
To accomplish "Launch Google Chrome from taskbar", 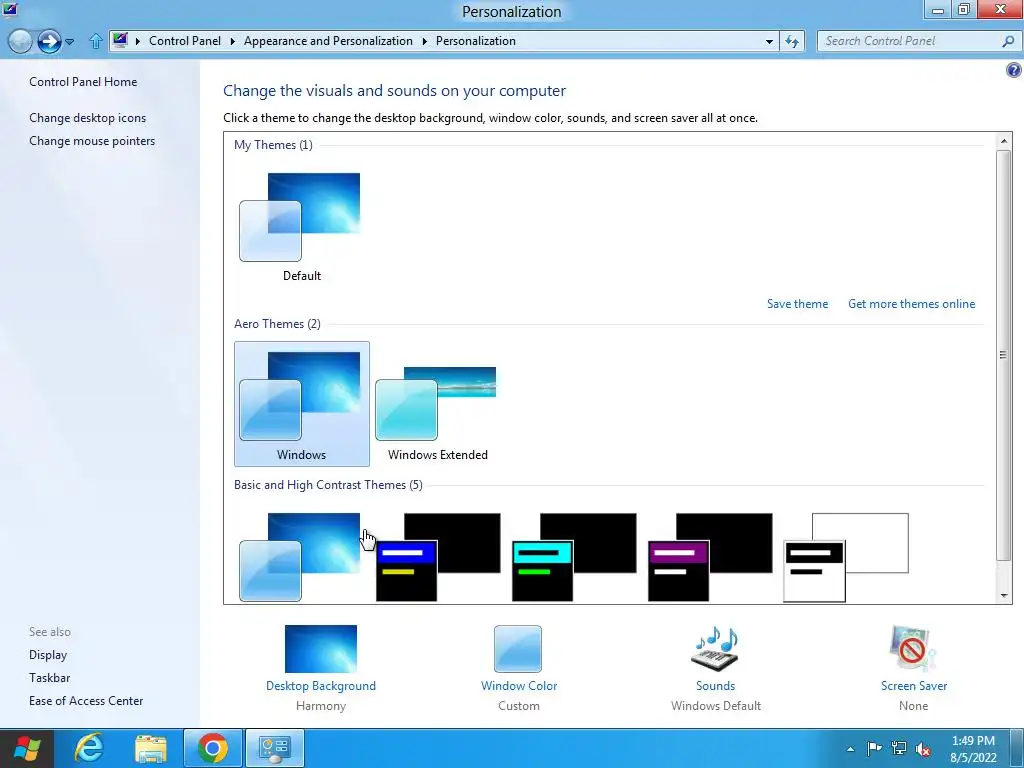I will point(213,748).
